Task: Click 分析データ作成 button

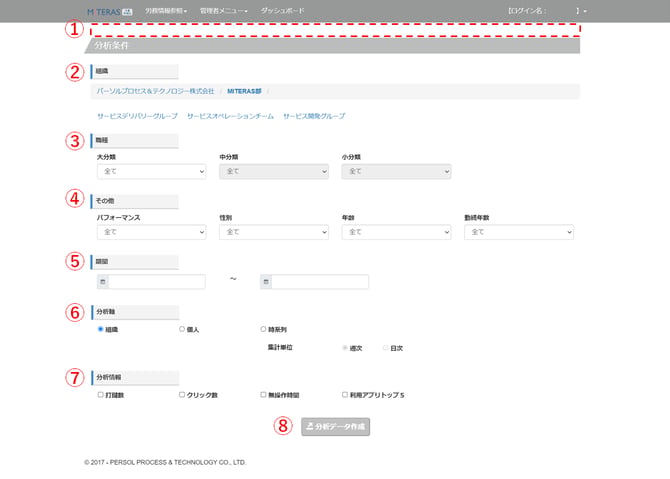Action: coord(335,426)
